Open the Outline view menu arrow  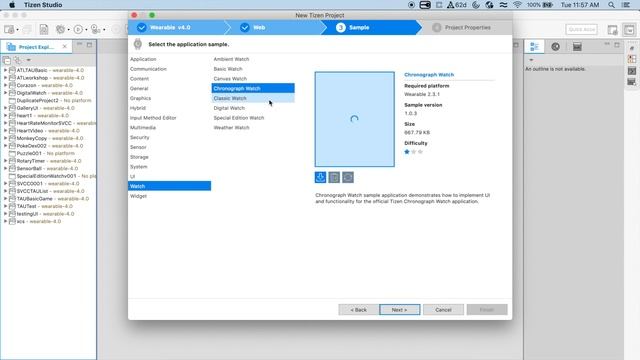tap(531, 60)
